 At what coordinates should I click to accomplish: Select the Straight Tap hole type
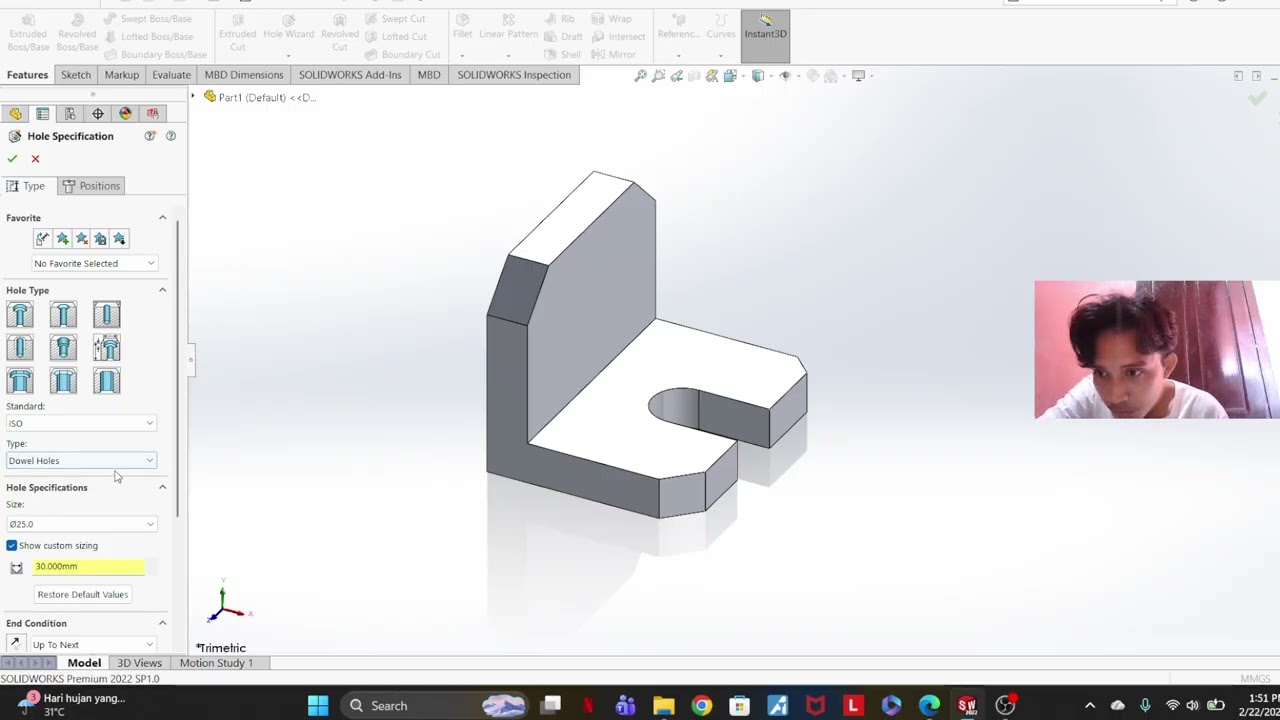point(20,348)
